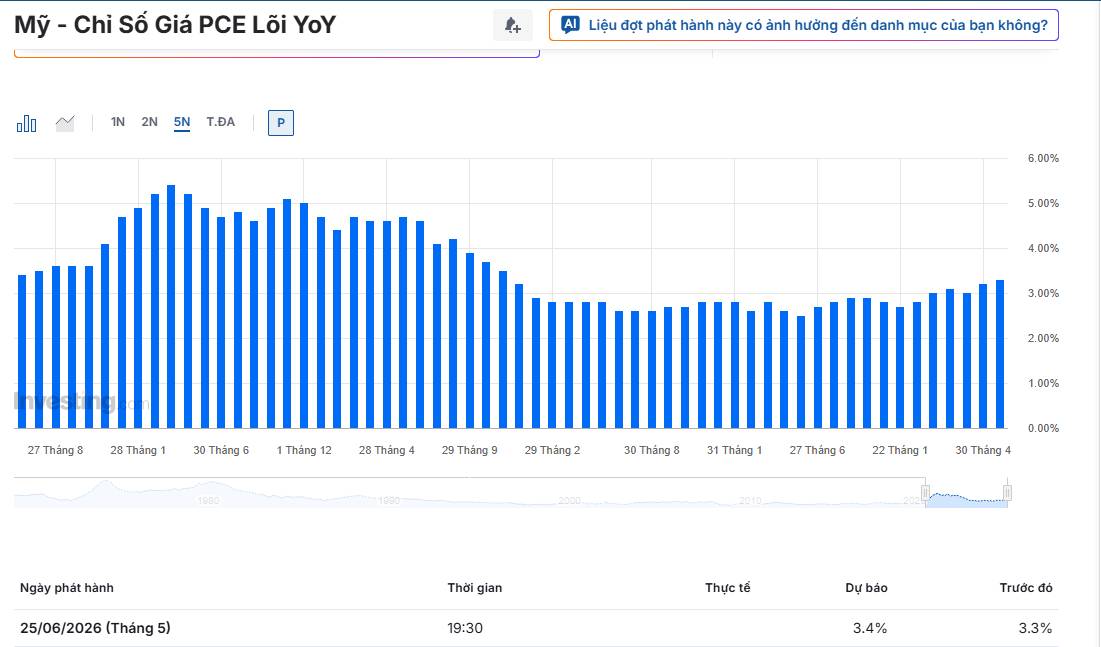This screenshot has height=647, width=1101.
Task: Click the tallest bar of the chart
Action: coord(171,307)
